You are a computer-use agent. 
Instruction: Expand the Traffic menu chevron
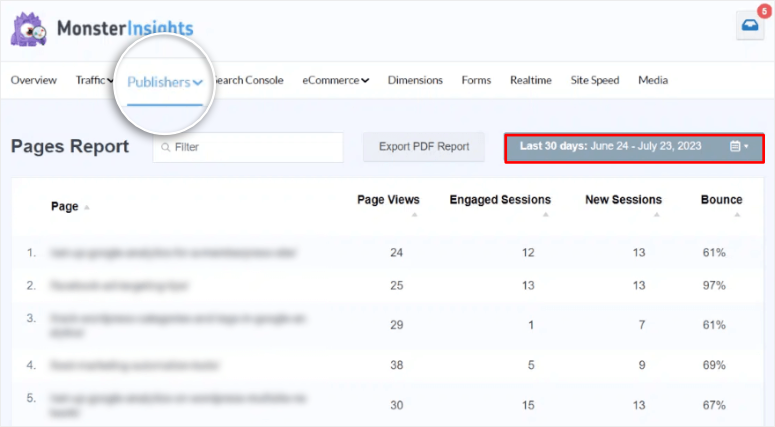[110, 81]
